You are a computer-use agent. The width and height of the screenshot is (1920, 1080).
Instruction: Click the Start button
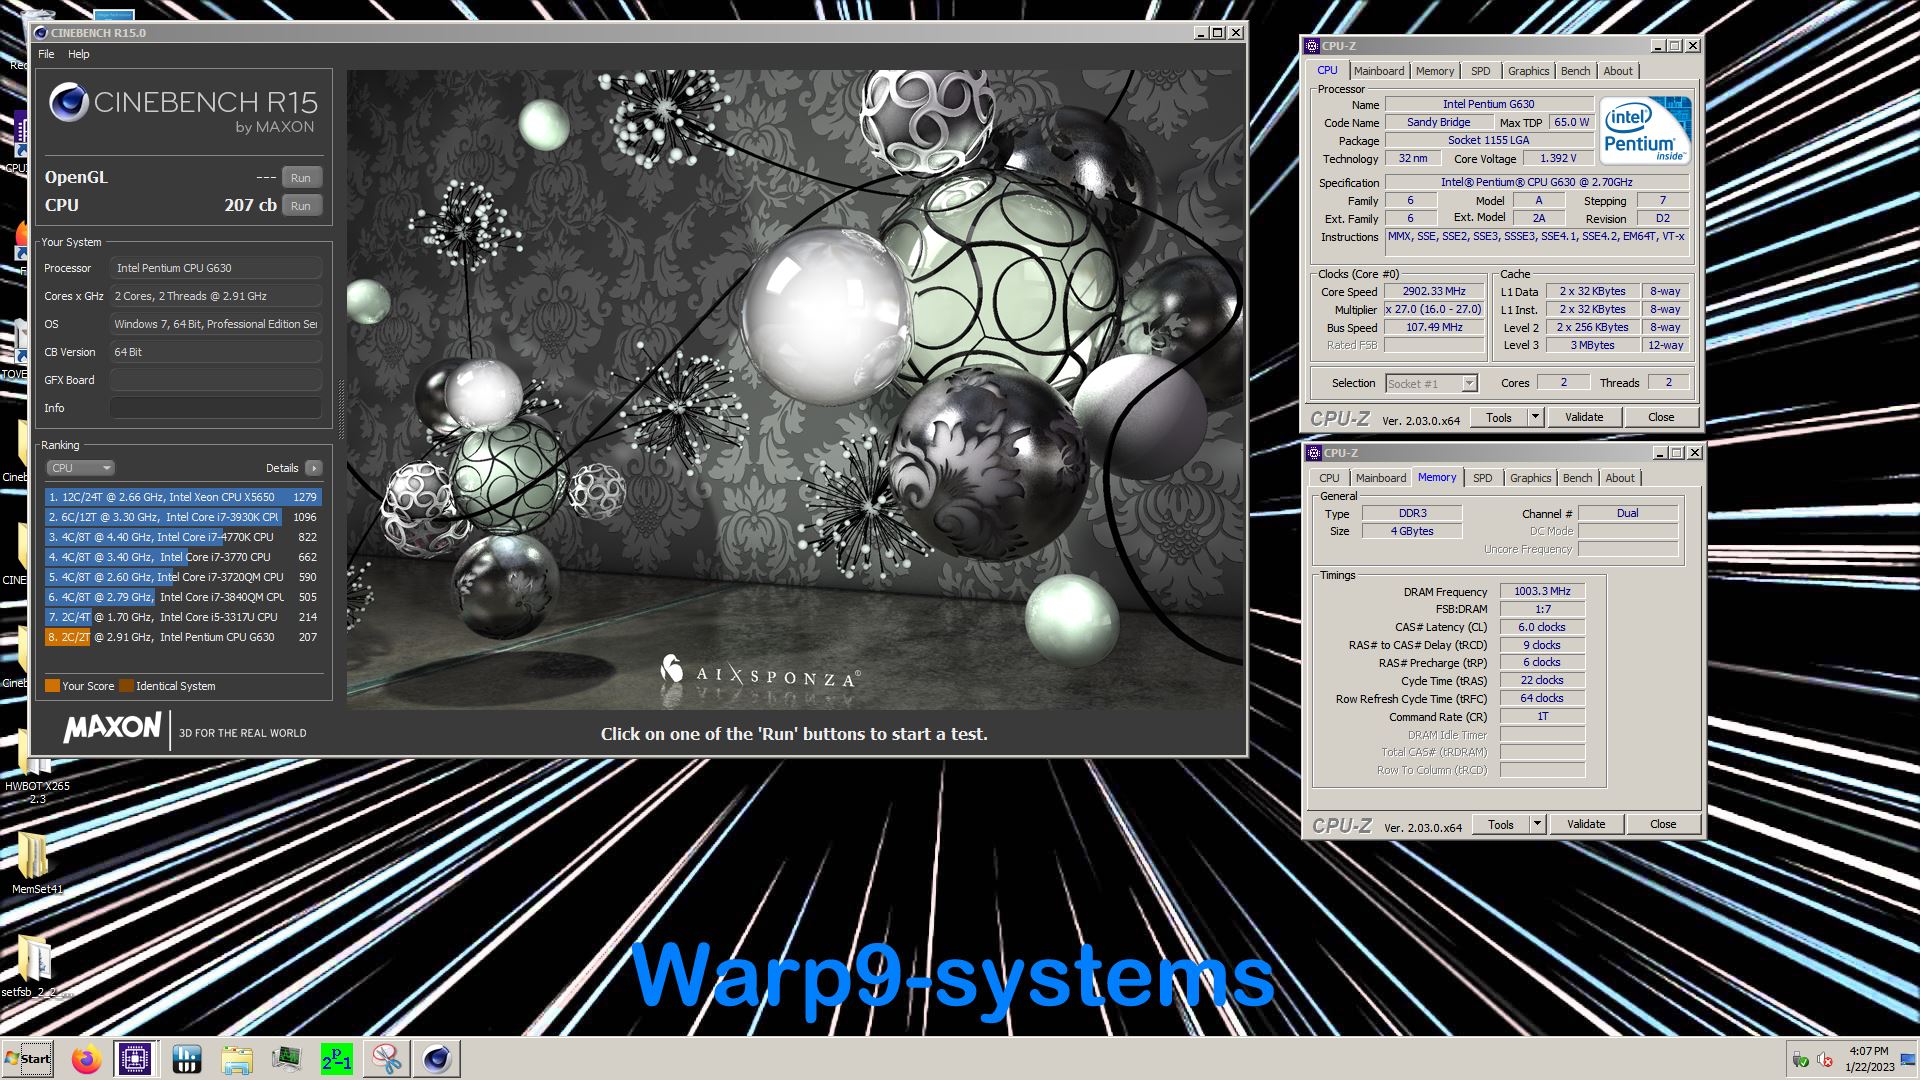click(28, 1059)
